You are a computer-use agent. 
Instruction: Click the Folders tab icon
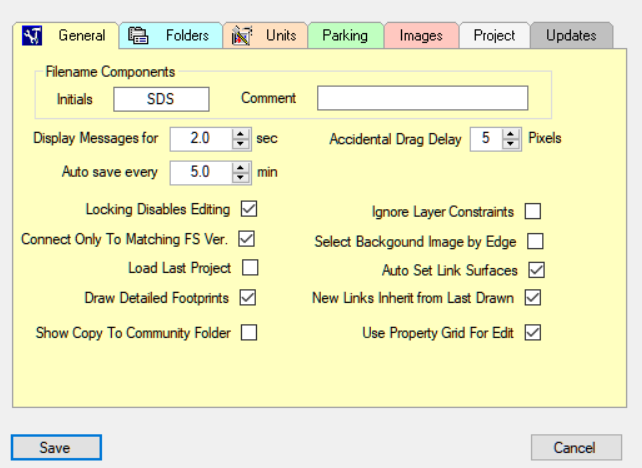(138, 36)
